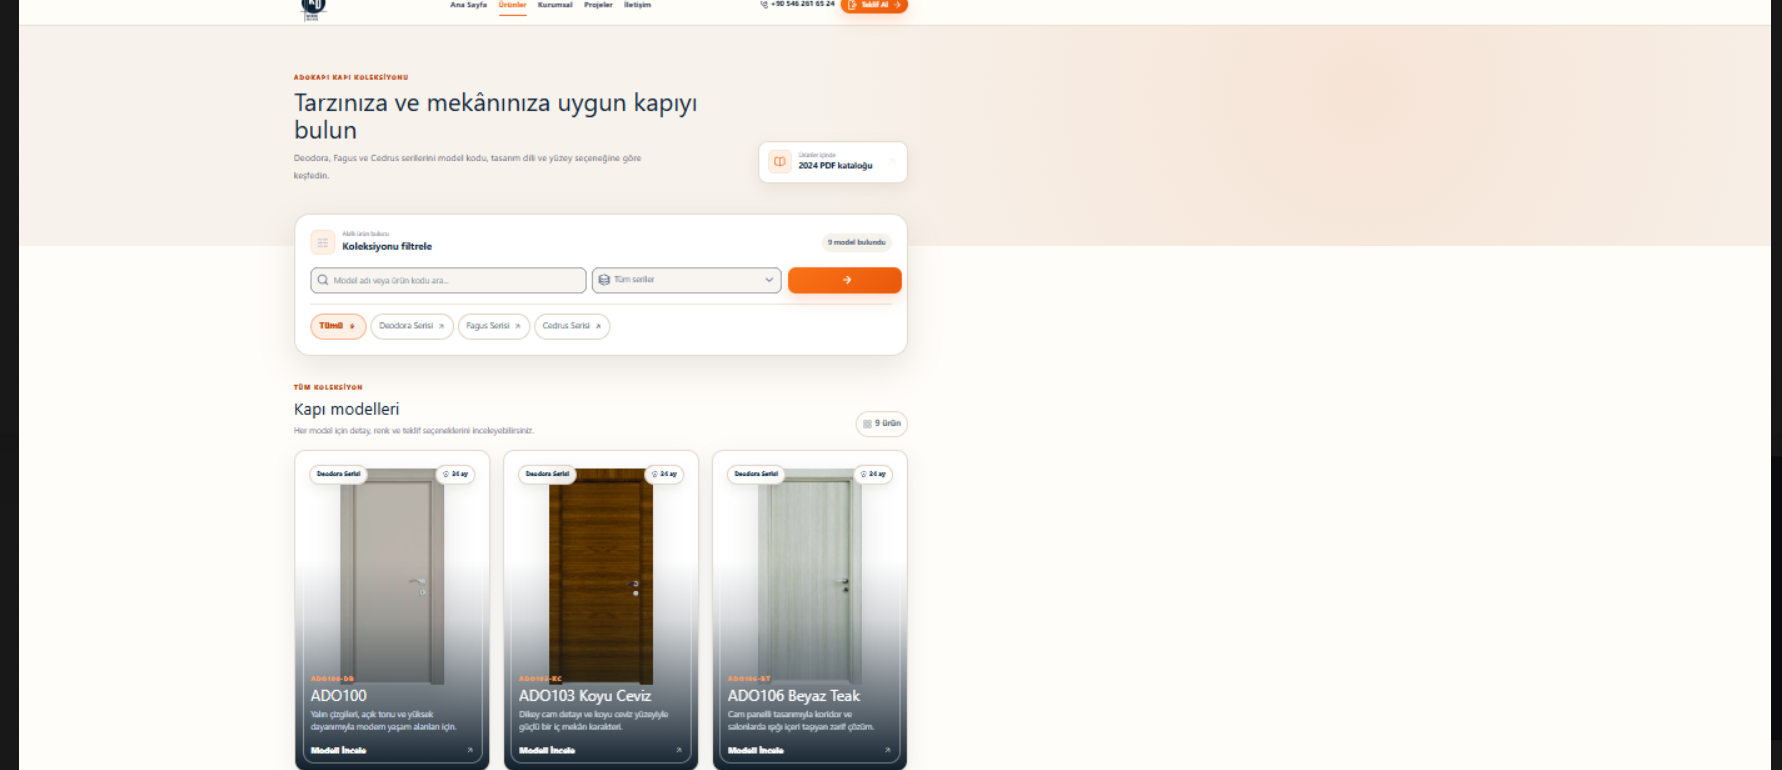1782x770 pixels.
Task: Submit the filter with the orange arrow button
Action: 845,280
